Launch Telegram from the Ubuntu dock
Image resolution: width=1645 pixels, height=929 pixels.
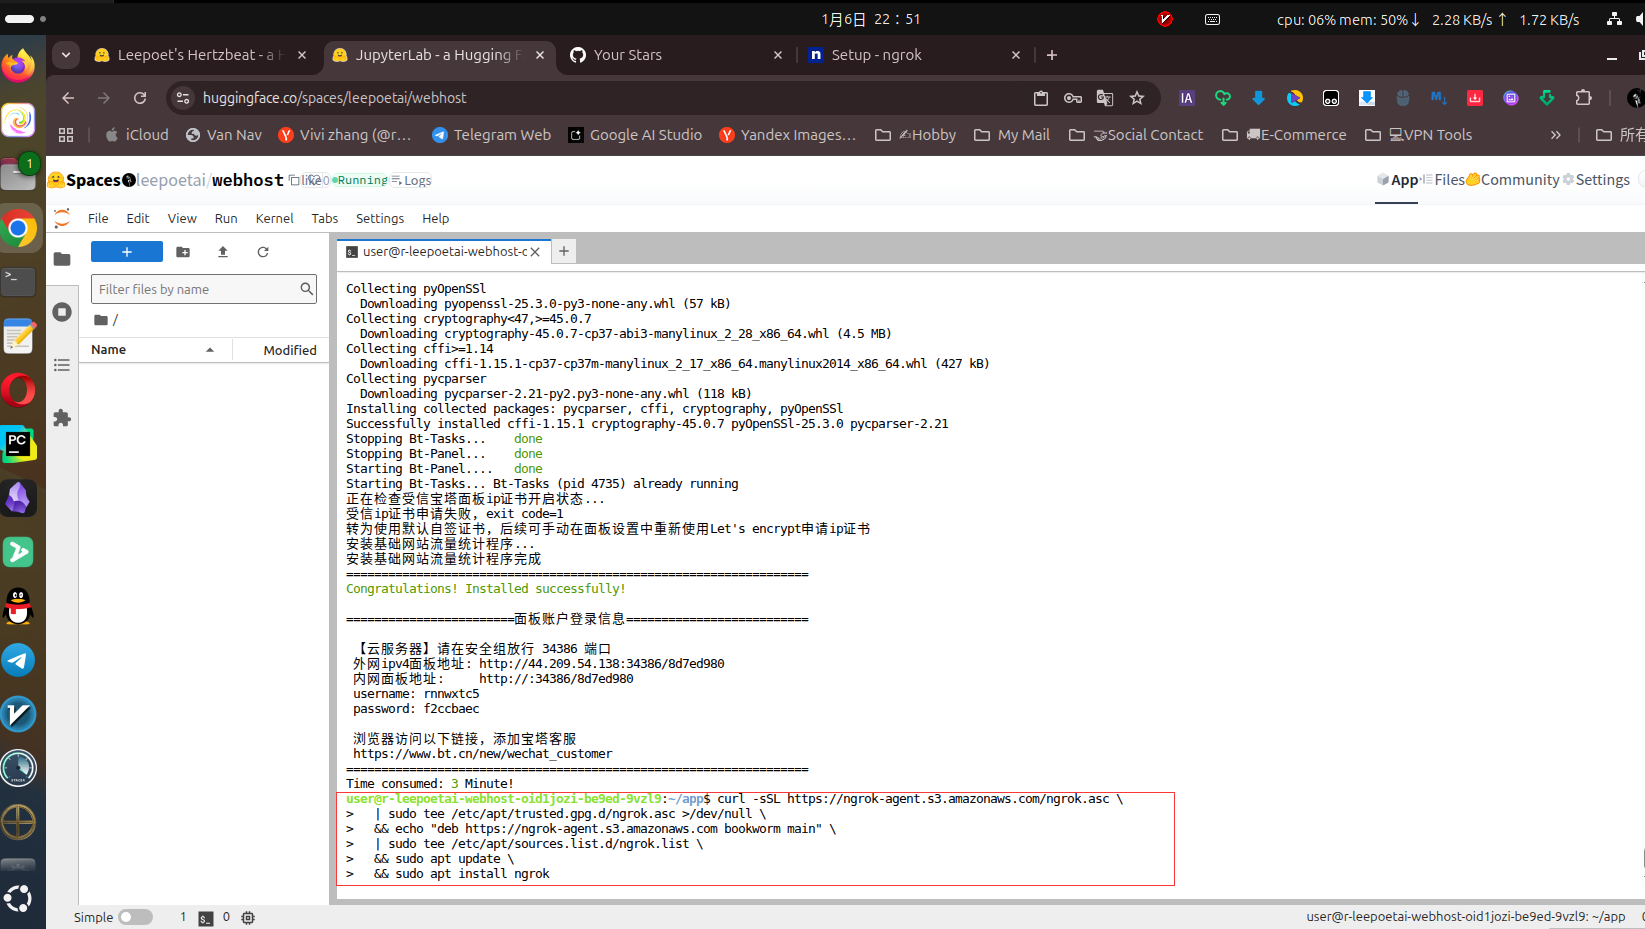[x=19, y=660]
